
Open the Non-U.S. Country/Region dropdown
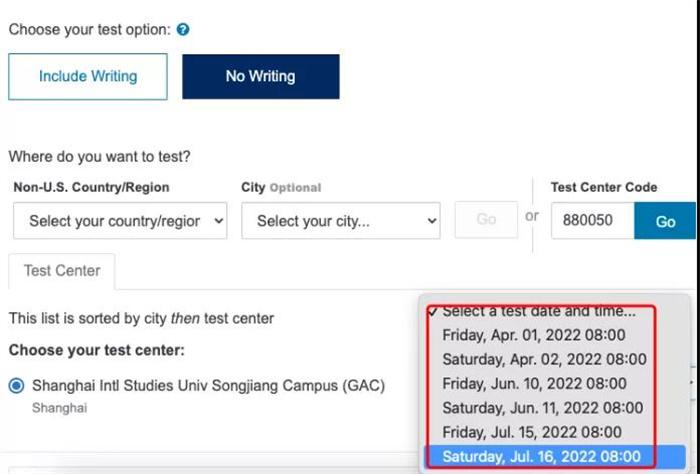point(120,220)
